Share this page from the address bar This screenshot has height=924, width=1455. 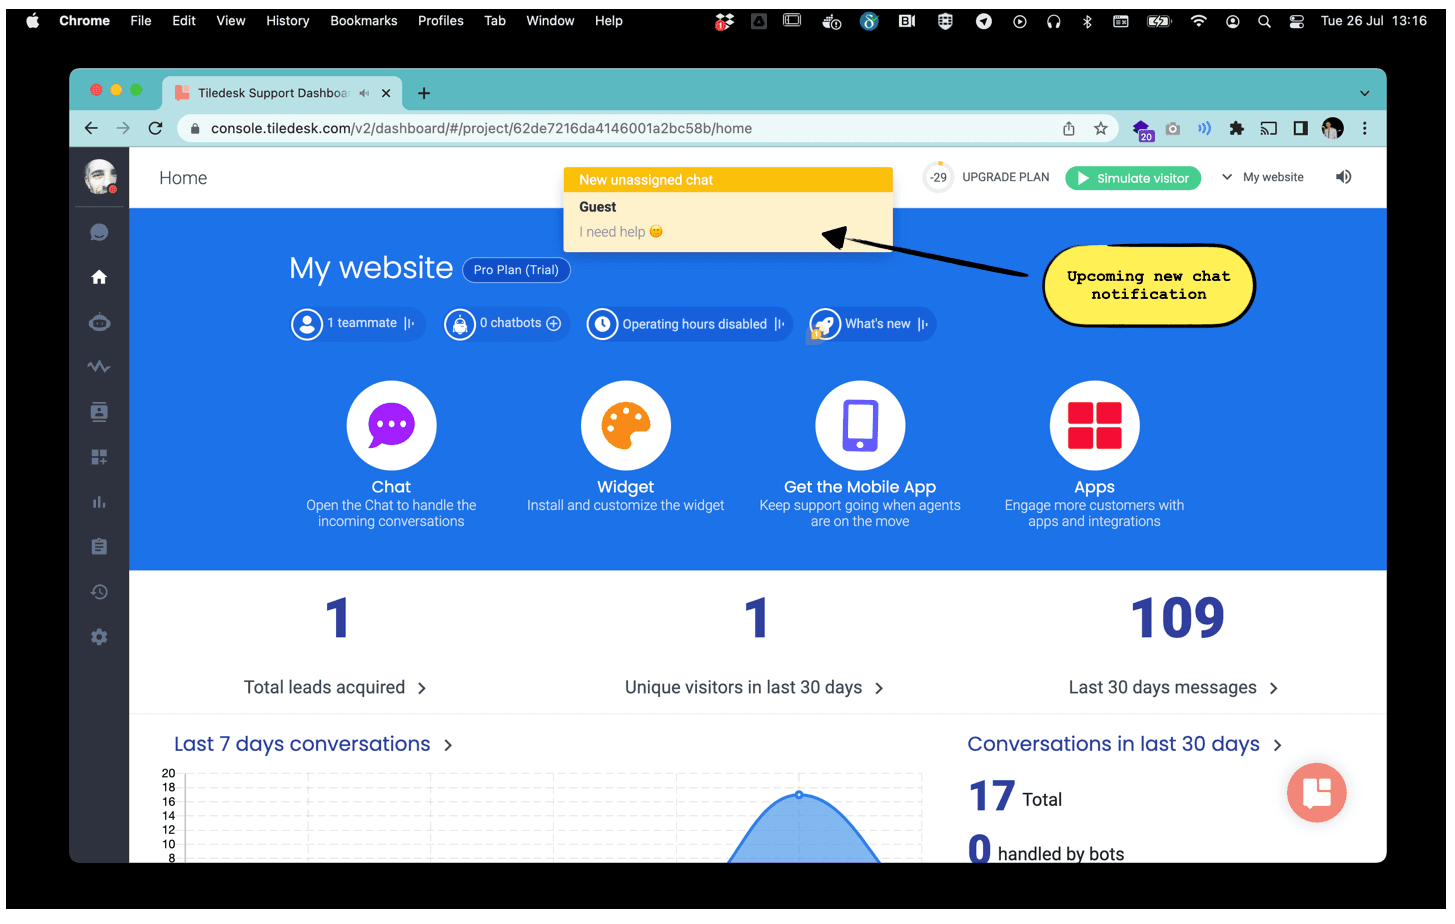1069,128
